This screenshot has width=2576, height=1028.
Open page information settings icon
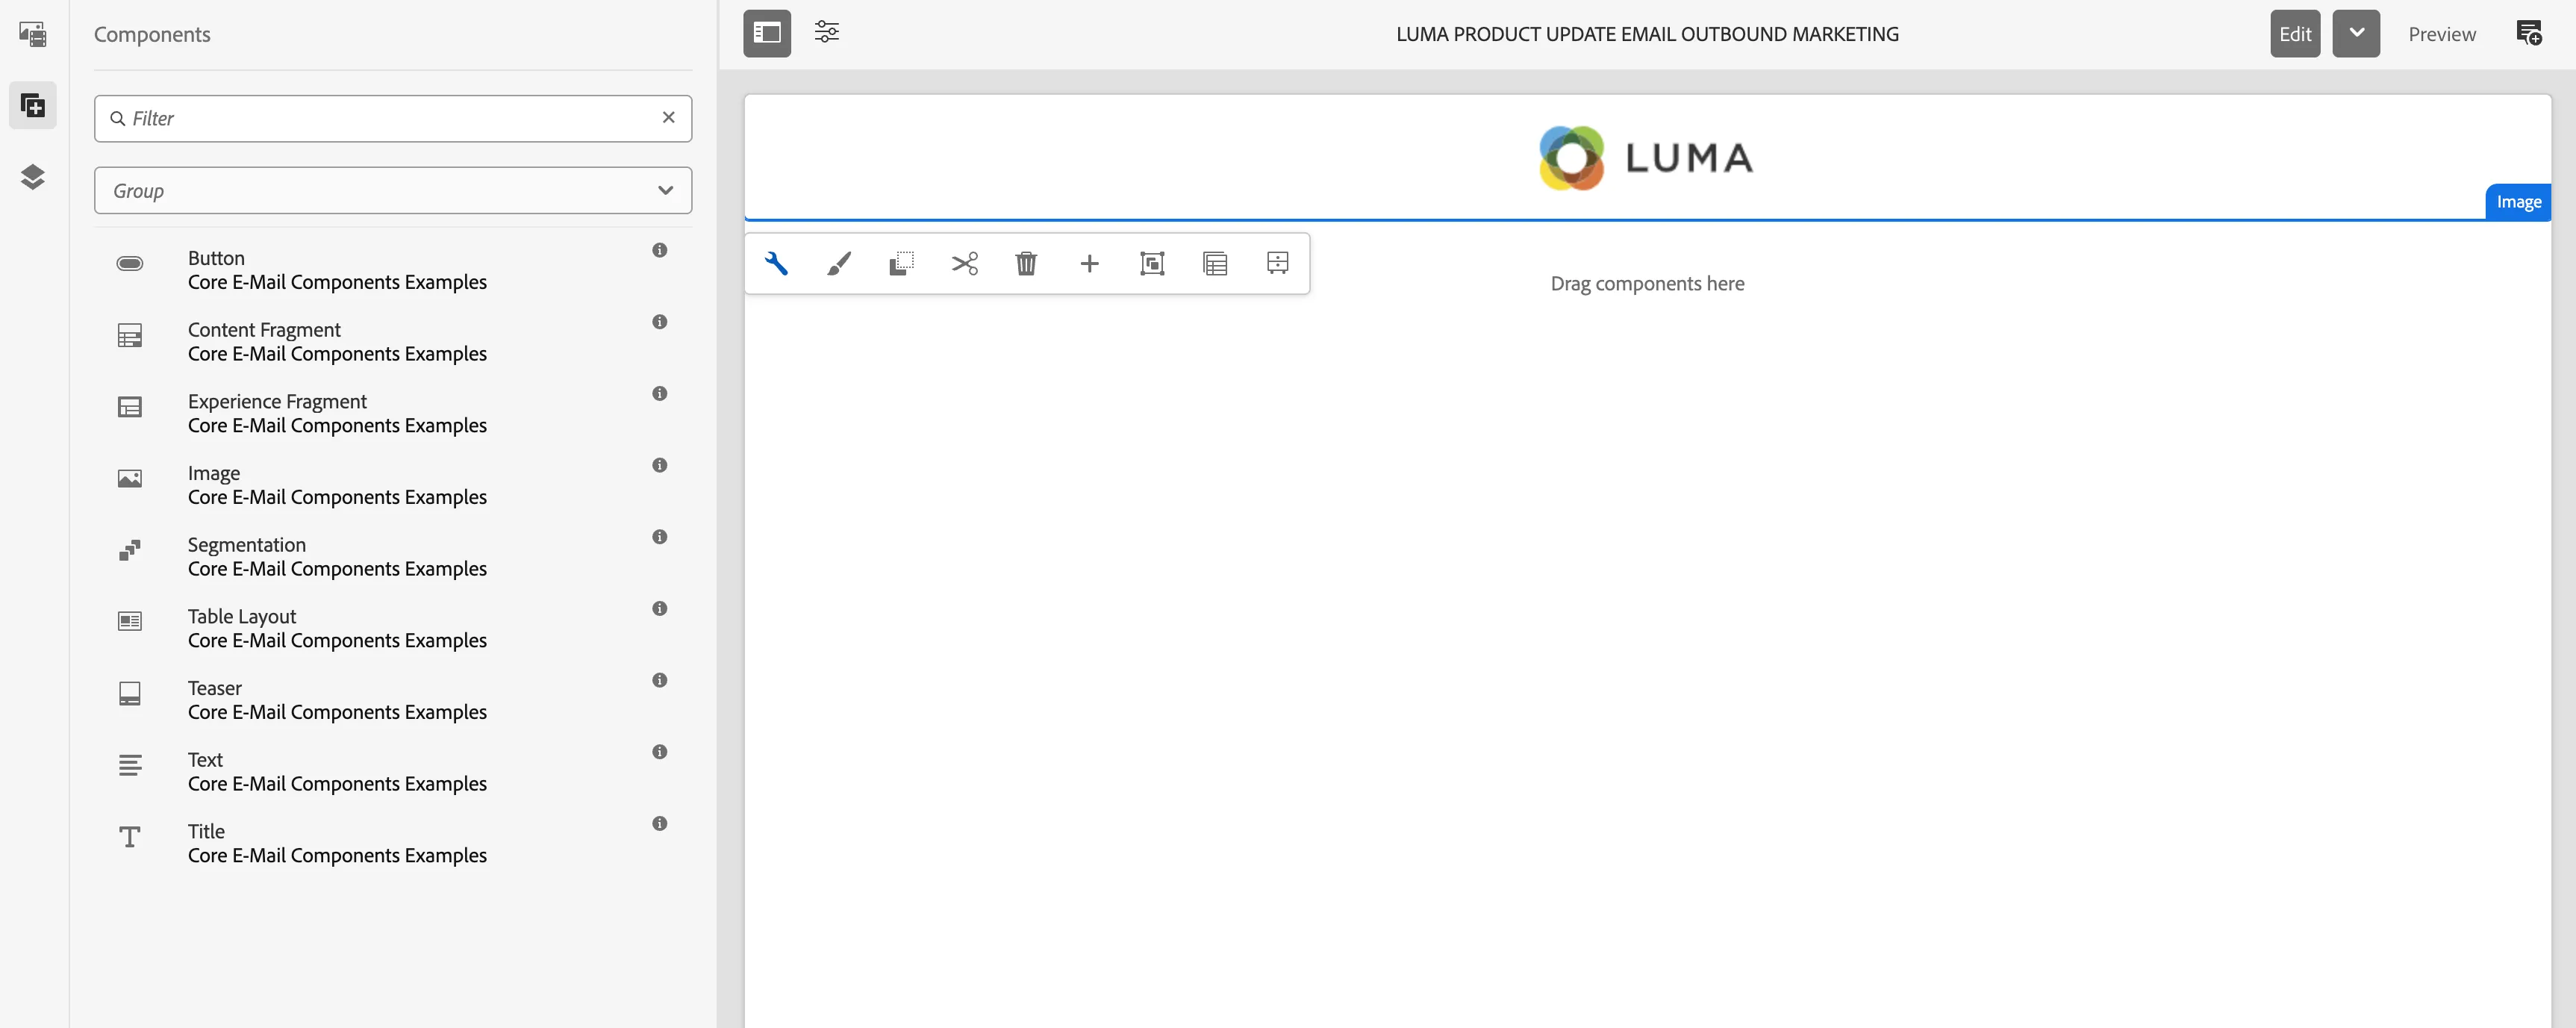[826, 33]
